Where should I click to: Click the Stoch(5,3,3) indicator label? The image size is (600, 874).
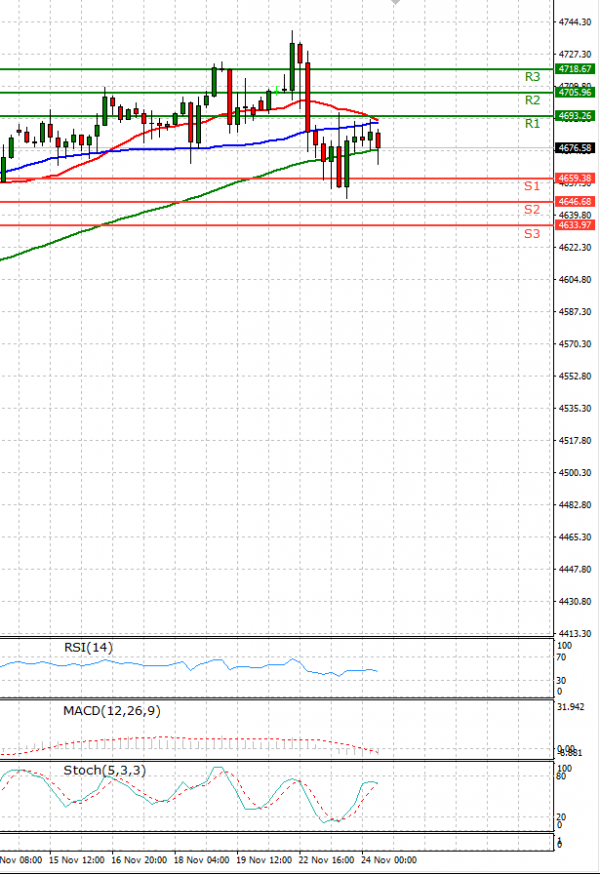[x=104, y=770]
